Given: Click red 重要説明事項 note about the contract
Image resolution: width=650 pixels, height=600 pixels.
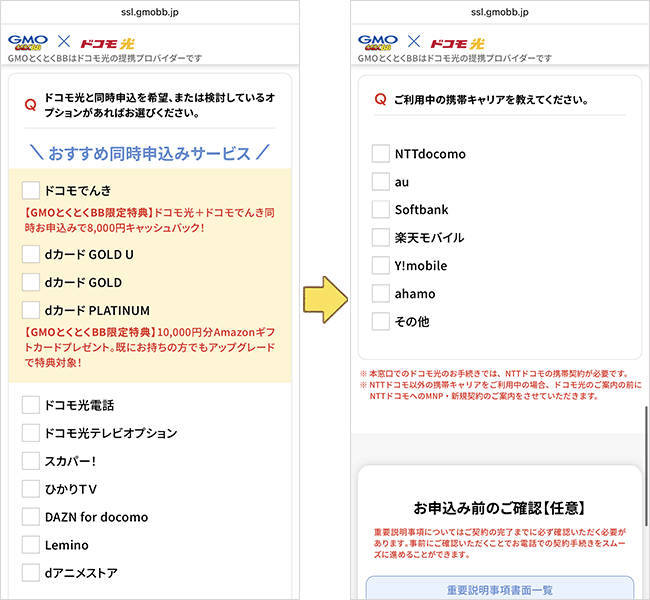Looking at the screenshot, I should (500, 543).
